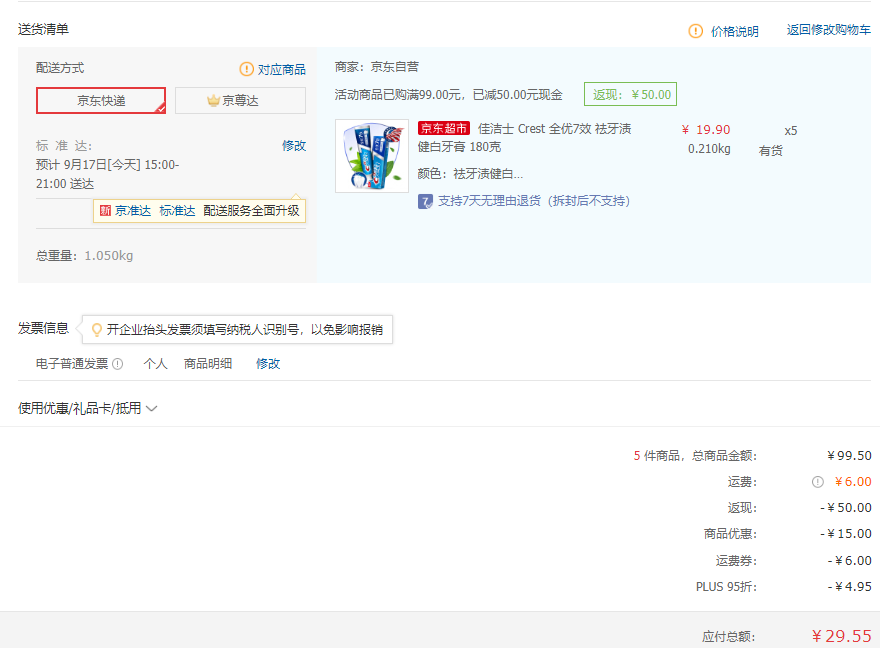Click the 返现 -¥50.00 summary amount
The image size is (880, 648).
click(x=846, y=508)
